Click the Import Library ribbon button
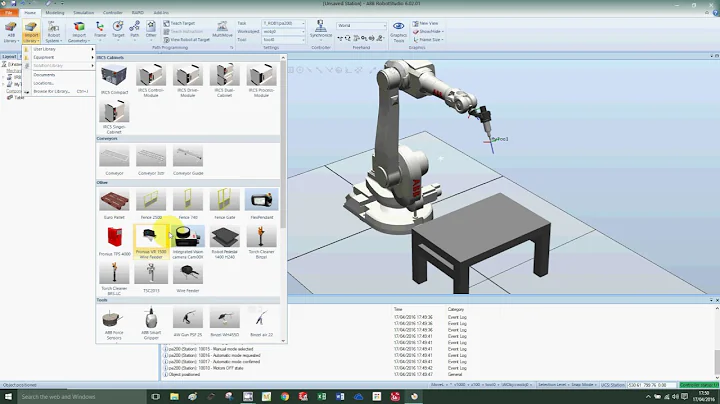This screenshot has height=404, width=720. coord(31,32)
